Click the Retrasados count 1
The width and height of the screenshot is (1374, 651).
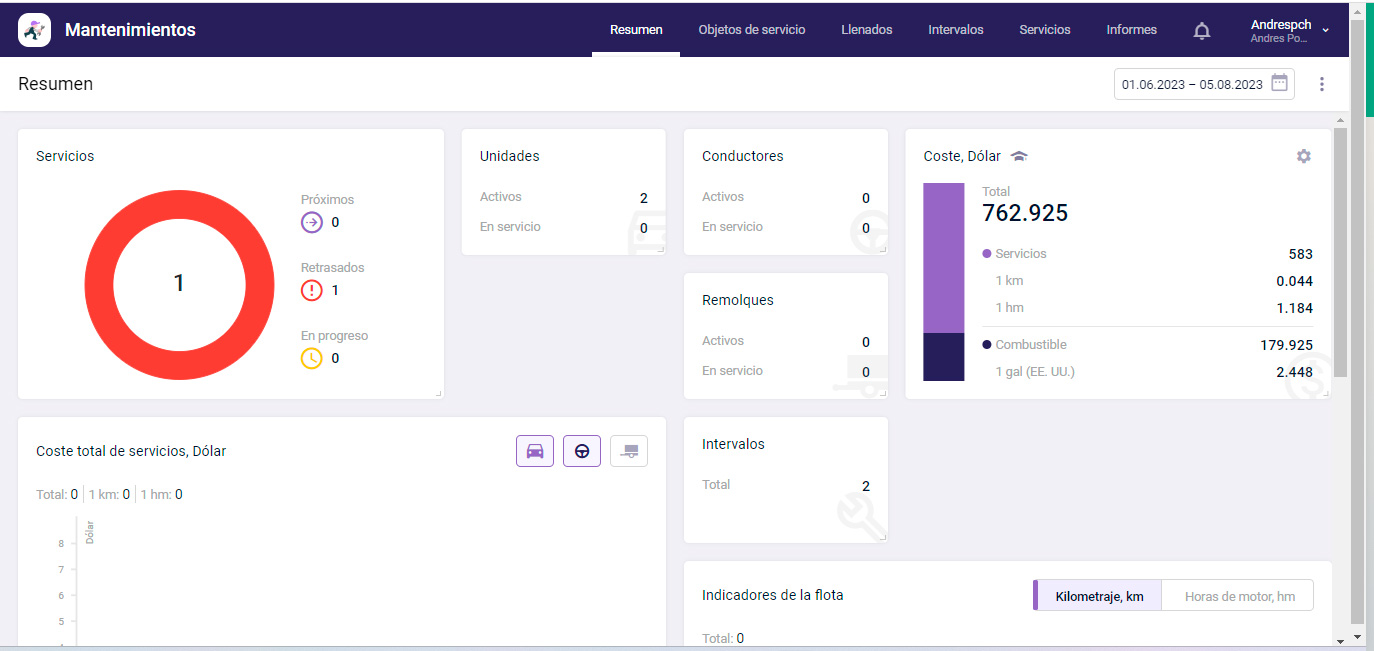[335, 290]
